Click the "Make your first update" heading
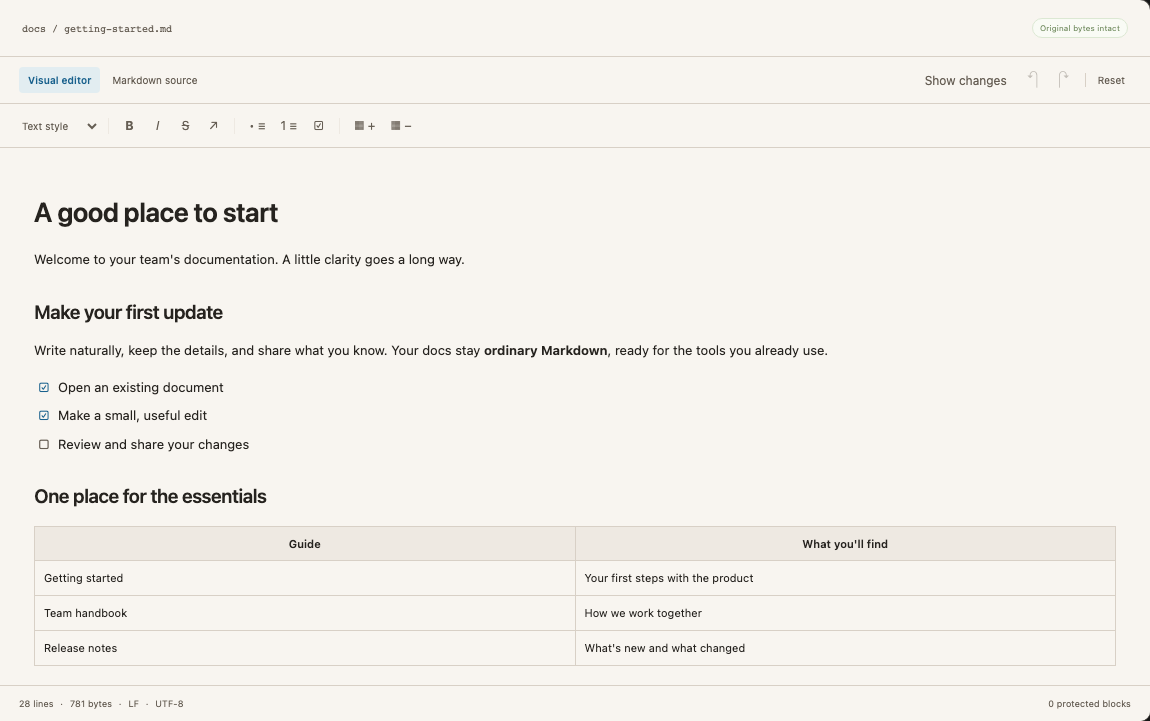This screenshot has height=721, width=1150. tap(128, 312)
